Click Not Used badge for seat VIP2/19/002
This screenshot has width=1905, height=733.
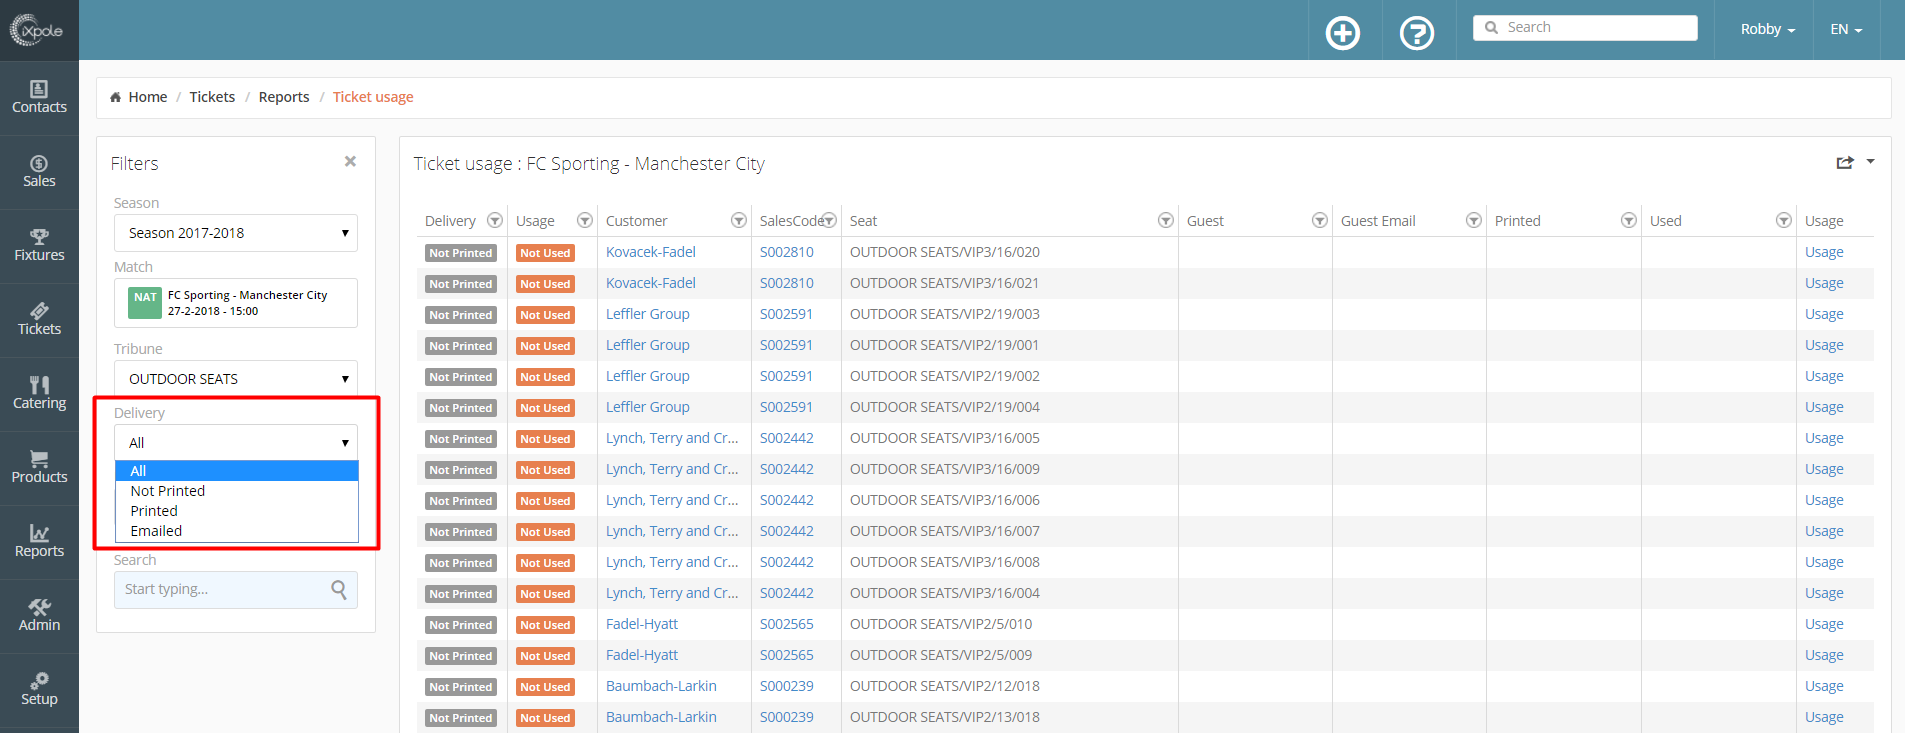click(545, 377)
